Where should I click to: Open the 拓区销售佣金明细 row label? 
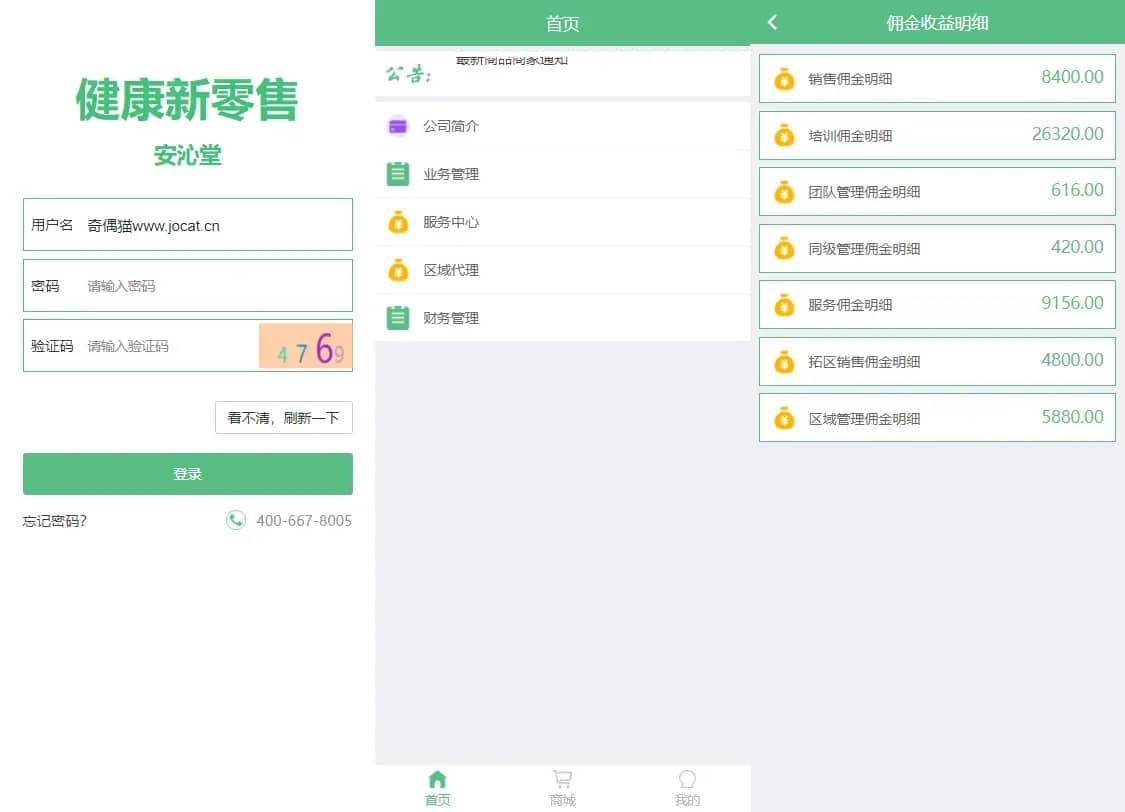pyautogui.click(x=865, y=362)
